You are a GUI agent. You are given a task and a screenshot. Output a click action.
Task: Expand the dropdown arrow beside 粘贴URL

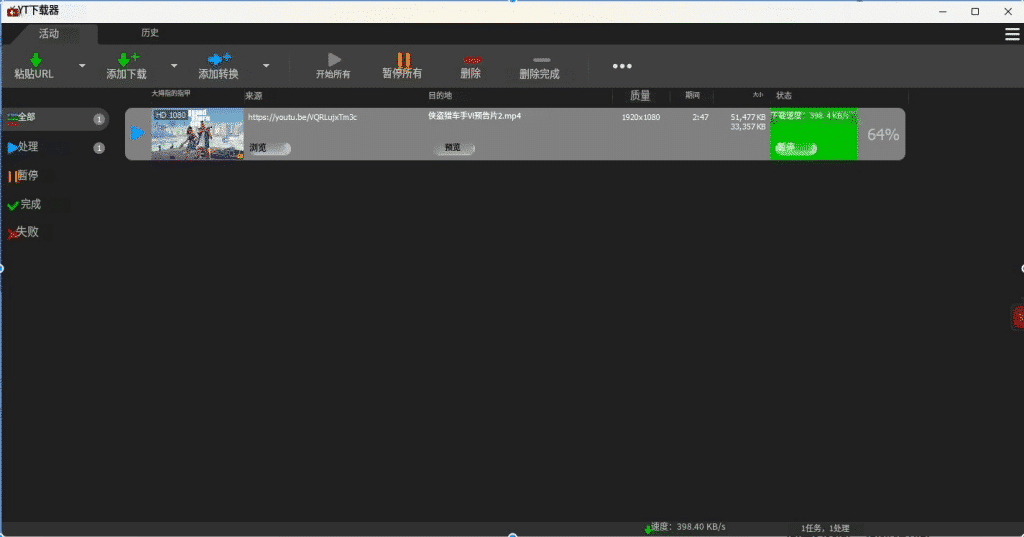(82, 66)
